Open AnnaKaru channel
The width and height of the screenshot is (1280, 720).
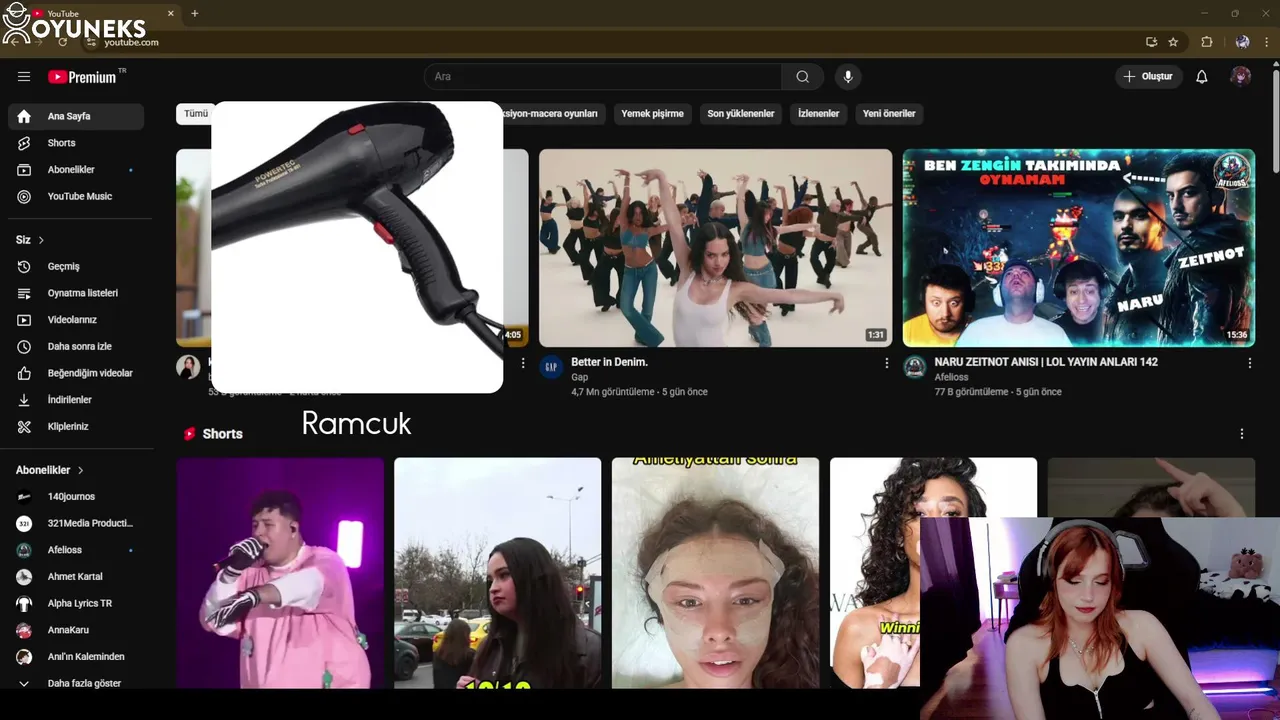pos(76,630)
